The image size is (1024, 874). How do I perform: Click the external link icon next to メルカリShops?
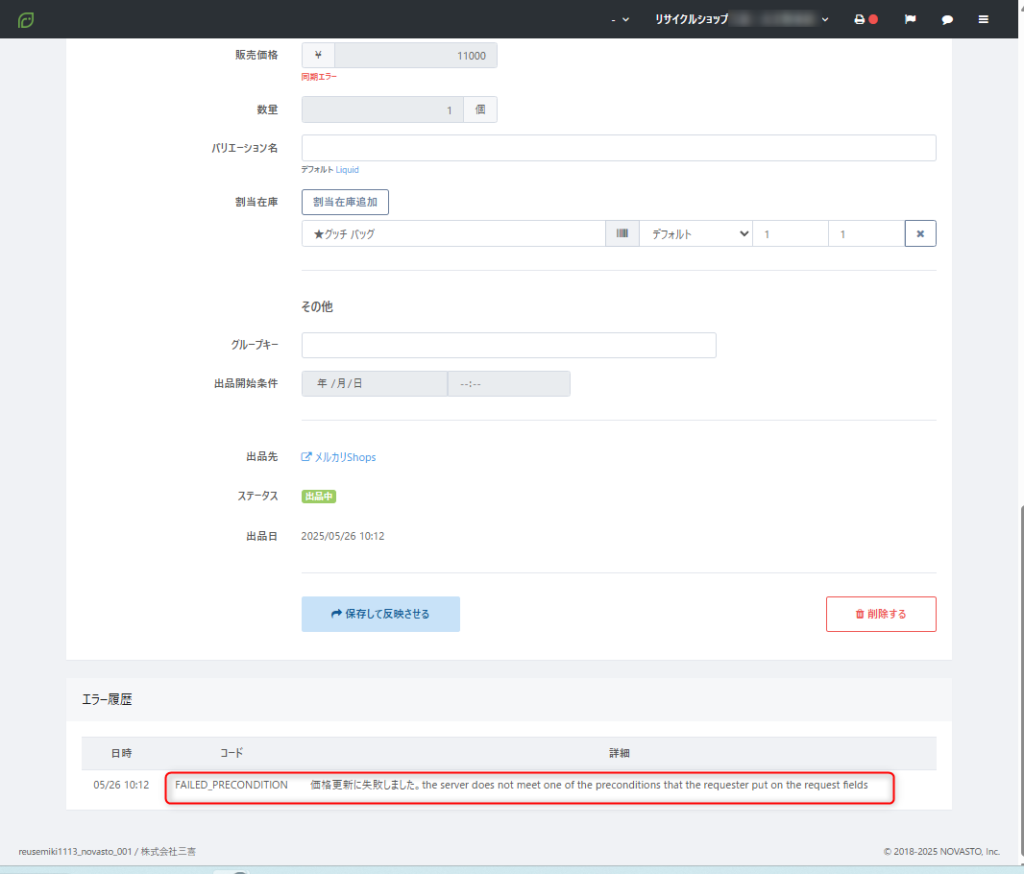pyautogui.click(x=306, y=457)
